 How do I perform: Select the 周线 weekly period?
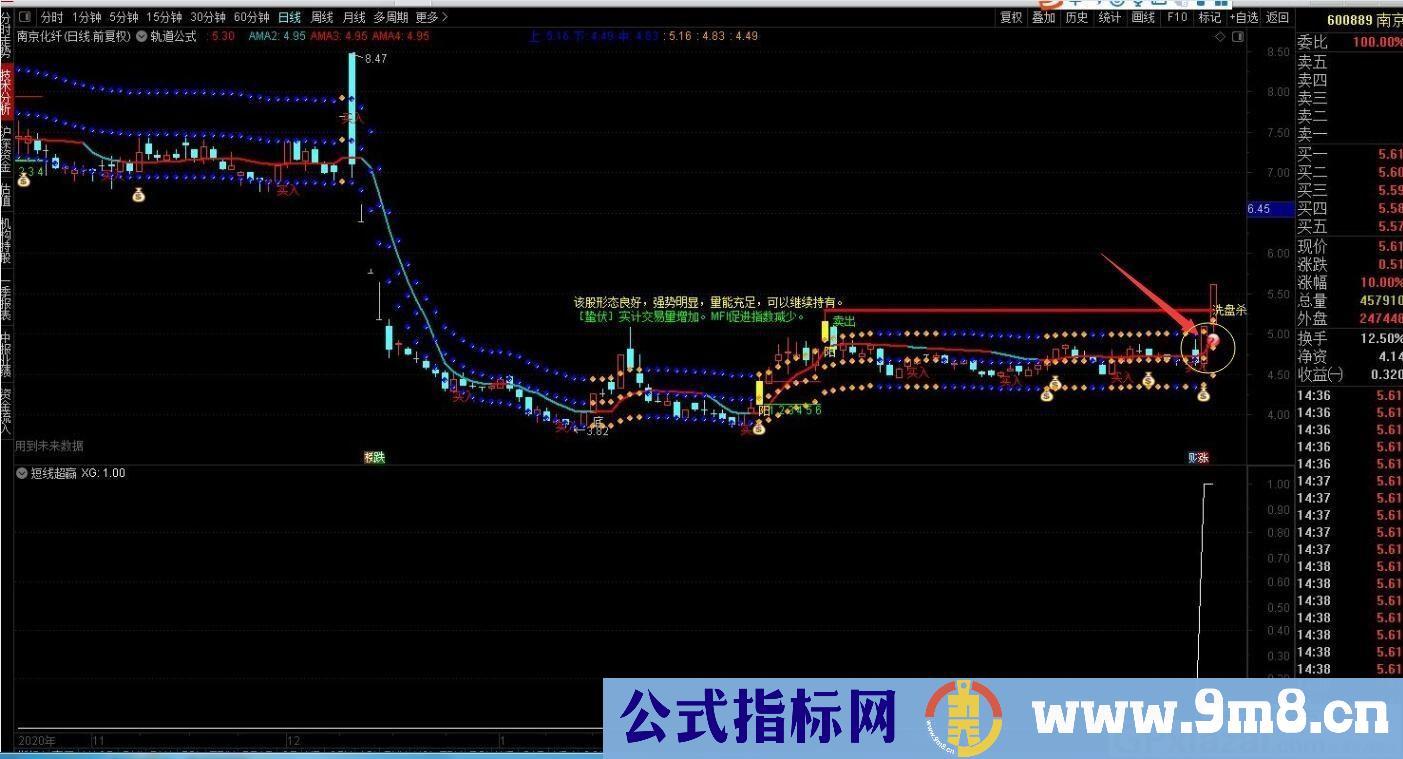click(x=322, y=17)
